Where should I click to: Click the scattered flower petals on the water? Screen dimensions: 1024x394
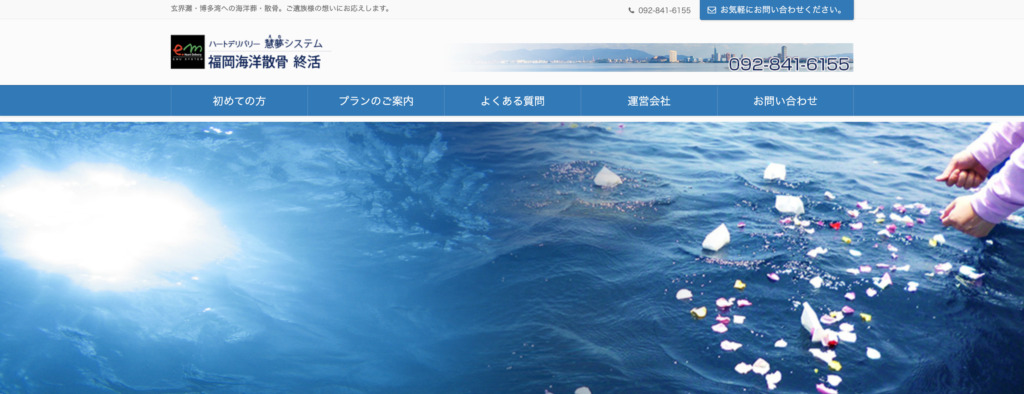pos(849,274)
